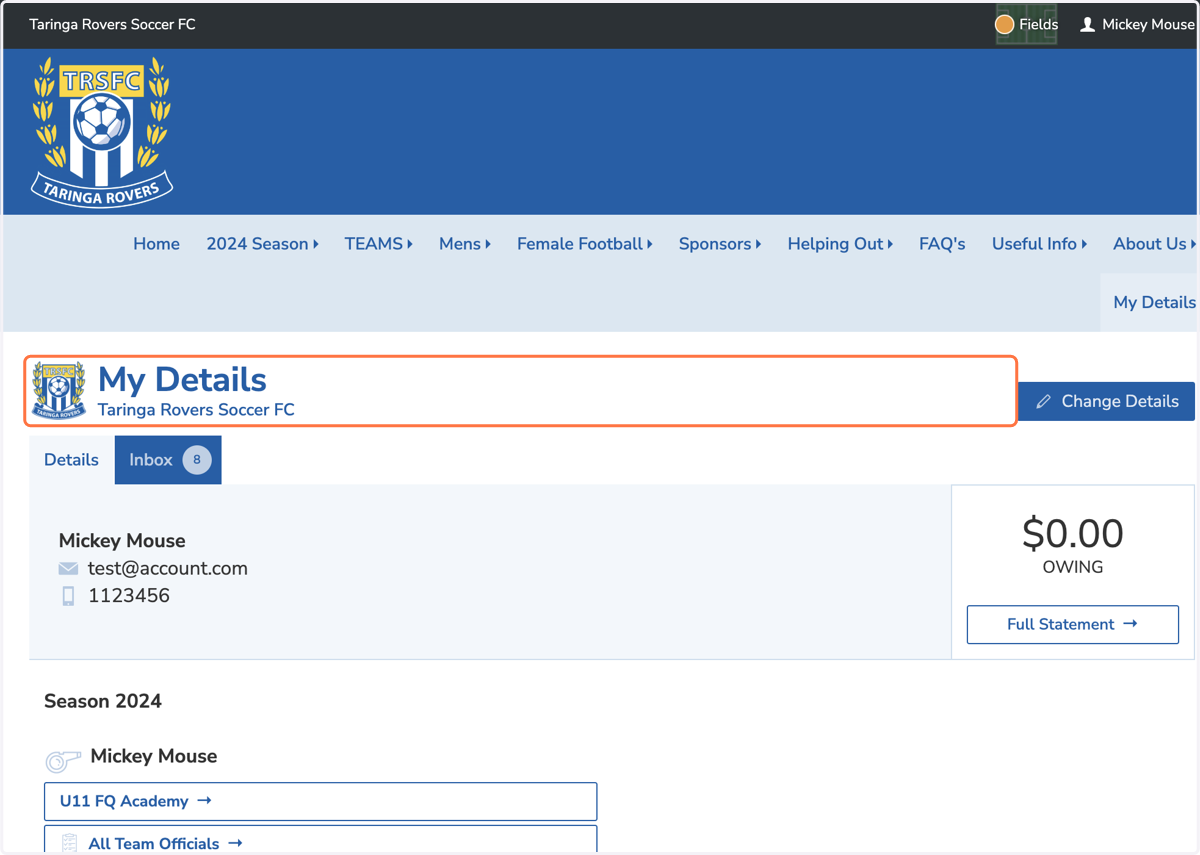This screenshot has width=1200, height=855.
Task: Switch to the Inbox tab
Action: tap(168, 460)
